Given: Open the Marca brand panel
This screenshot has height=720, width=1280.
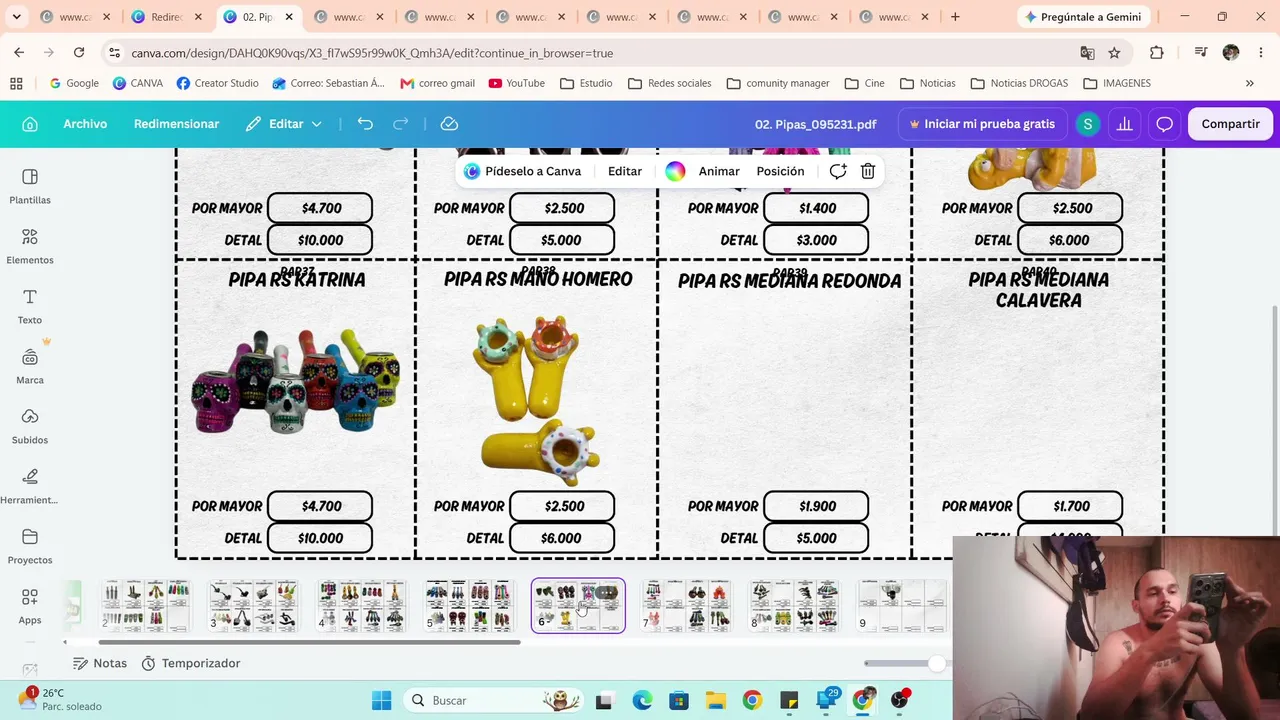Looking at the screenshot, I should (30, 366).
